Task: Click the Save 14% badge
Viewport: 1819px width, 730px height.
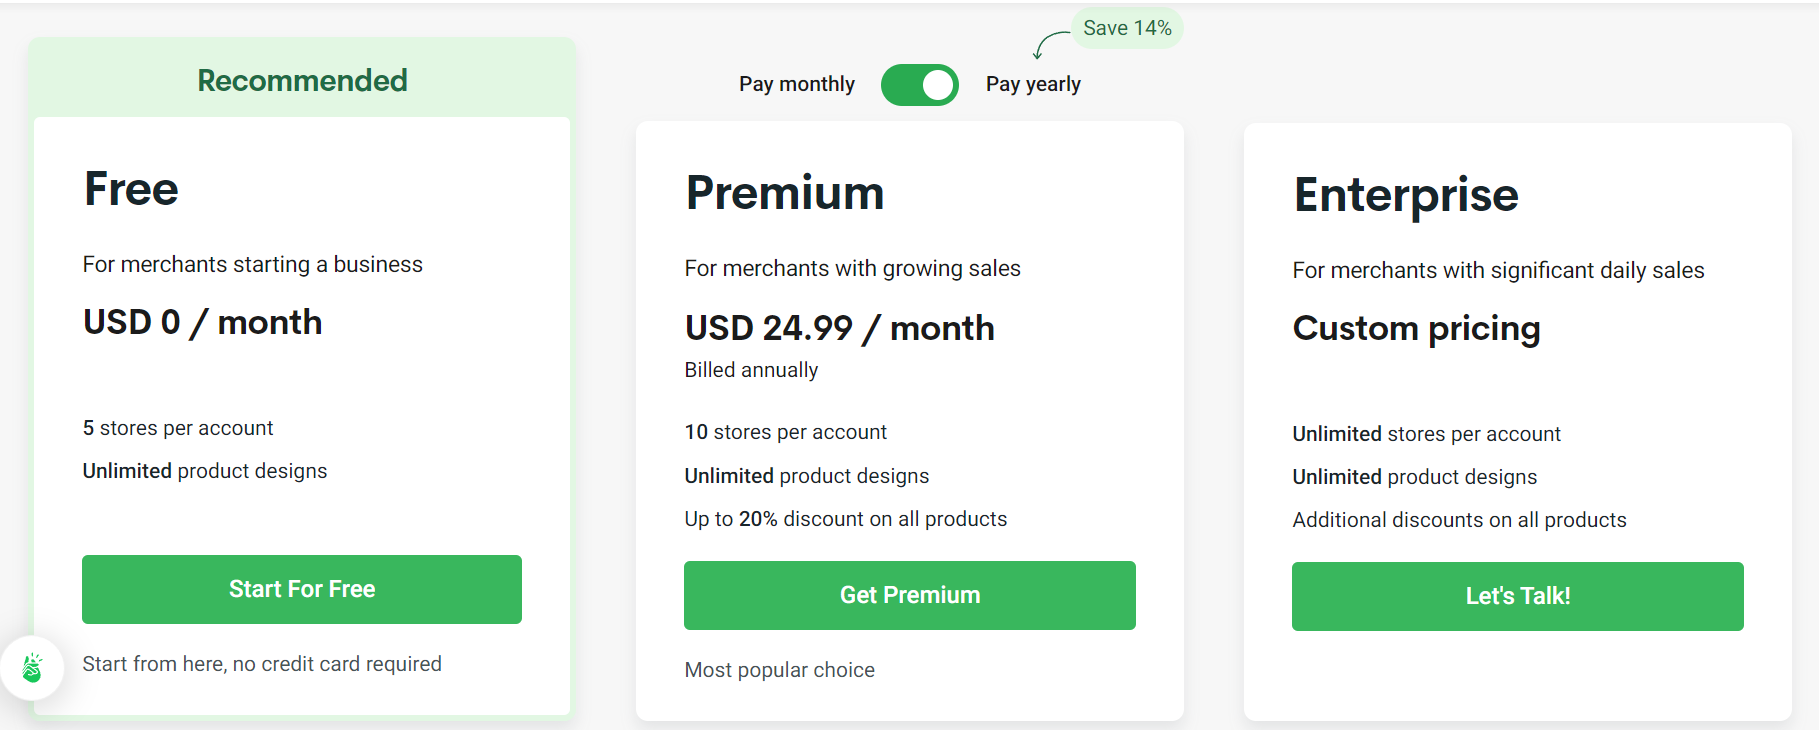Action: click(1126, 27)
